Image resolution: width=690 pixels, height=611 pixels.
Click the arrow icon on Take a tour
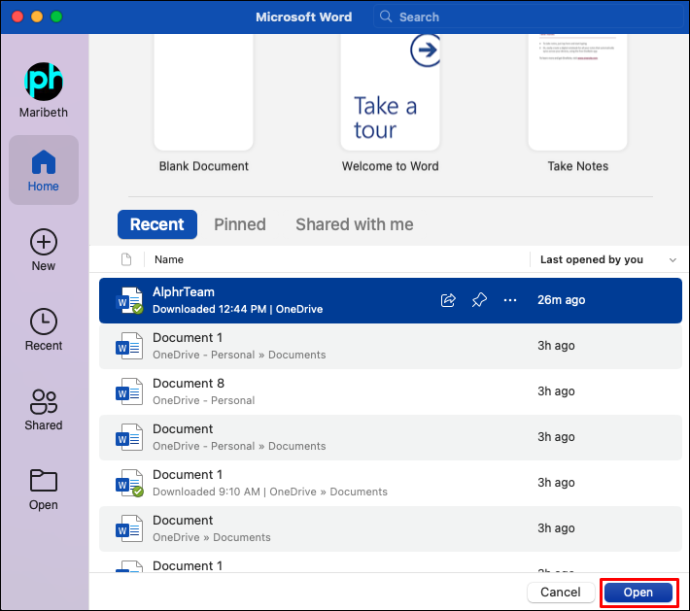click(425, 50)
